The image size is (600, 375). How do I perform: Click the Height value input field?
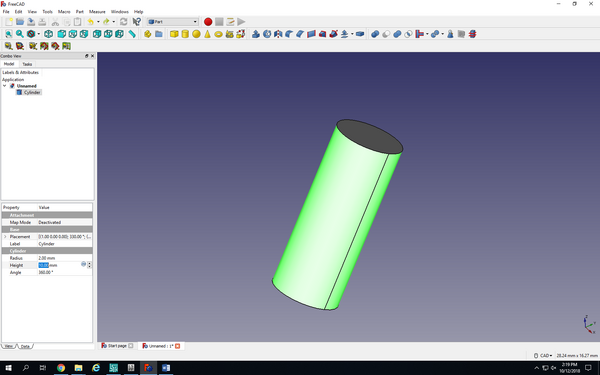pyautogui.click(x=59, y=265)
